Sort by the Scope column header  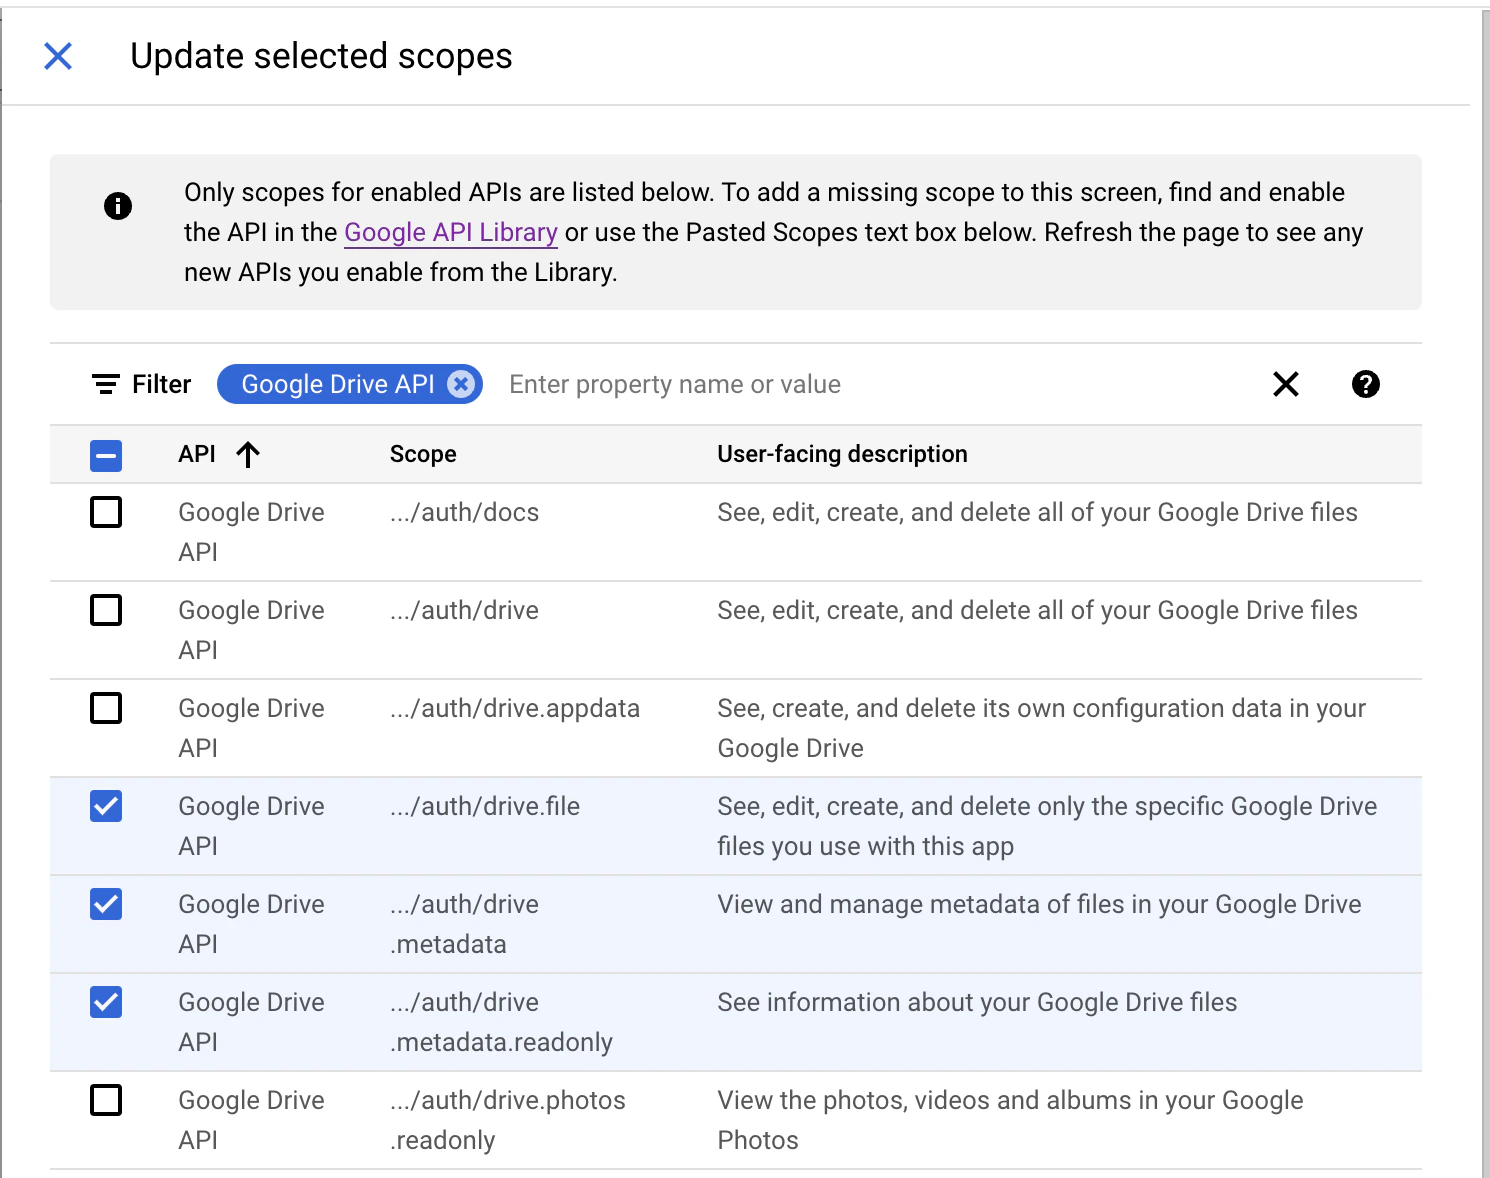(x=423, y=455)
